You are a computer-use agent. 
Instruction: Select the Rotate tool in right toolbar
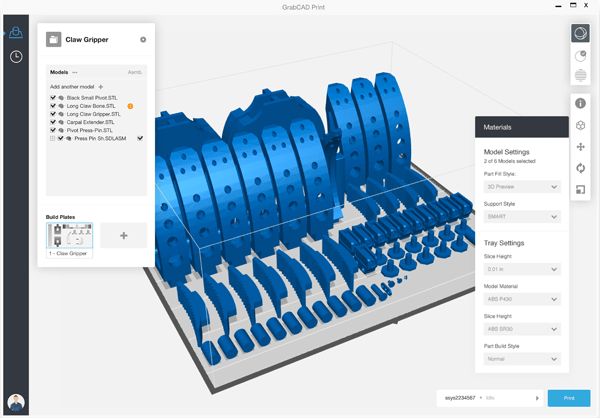[580, 168]
